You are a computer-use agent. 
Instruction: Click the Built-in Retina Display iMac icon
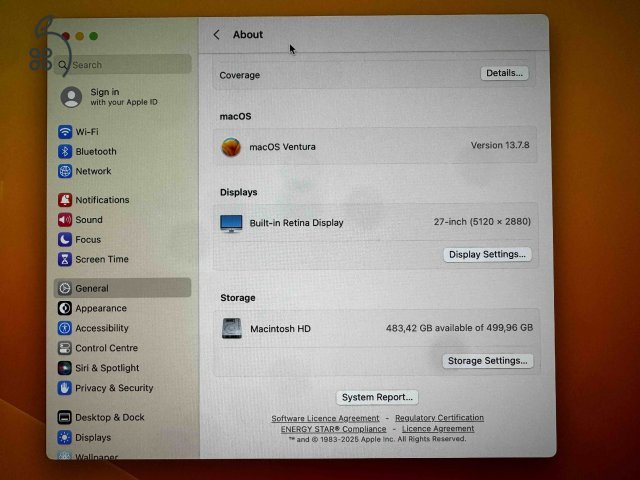pyautogui.click(x=231, y=224)
